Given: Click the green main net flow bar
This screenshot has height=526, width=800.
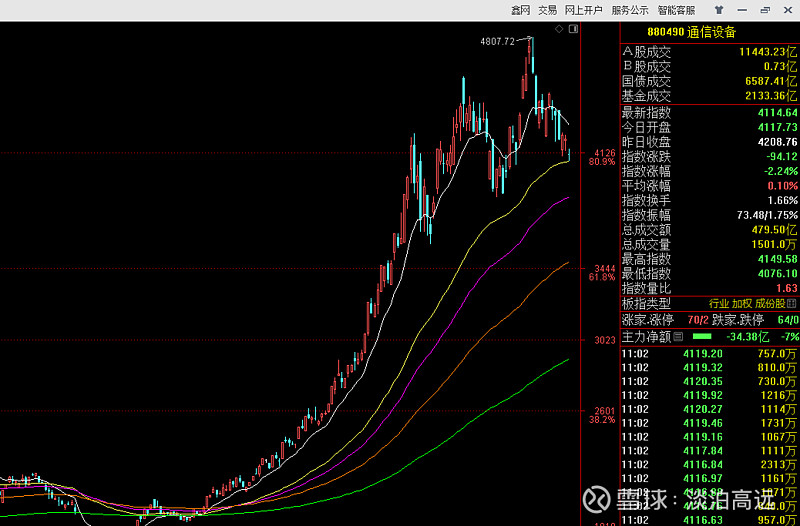Looking at the screenshot, I should [x=702, y=337].
